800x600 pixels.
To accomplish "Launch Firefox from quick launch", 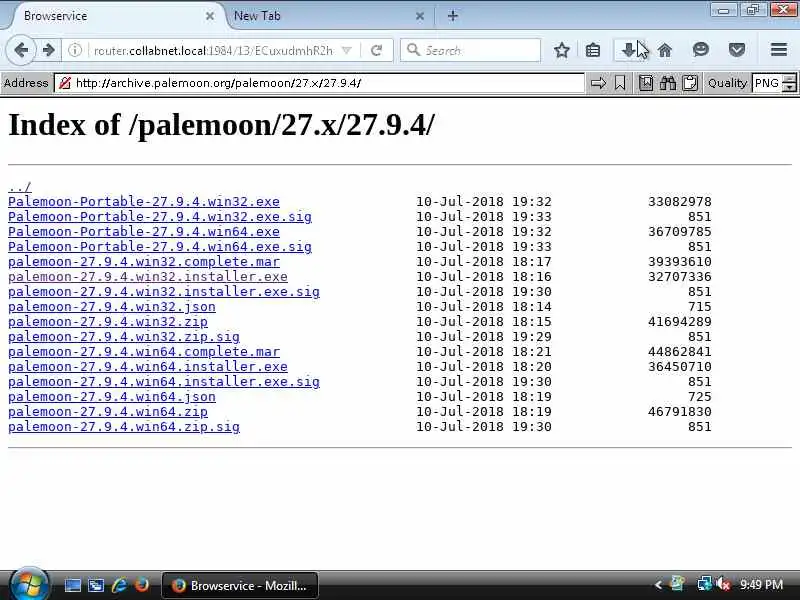I will 142,584.
